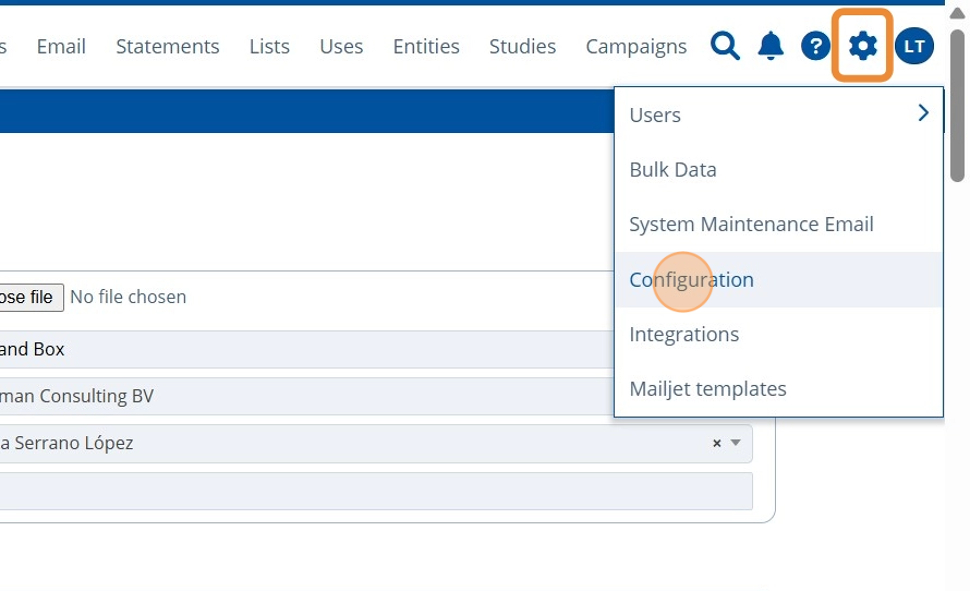Expand the Users submenu arrow
The width and height of the screenshot is (970, 591).
point(923,114)
